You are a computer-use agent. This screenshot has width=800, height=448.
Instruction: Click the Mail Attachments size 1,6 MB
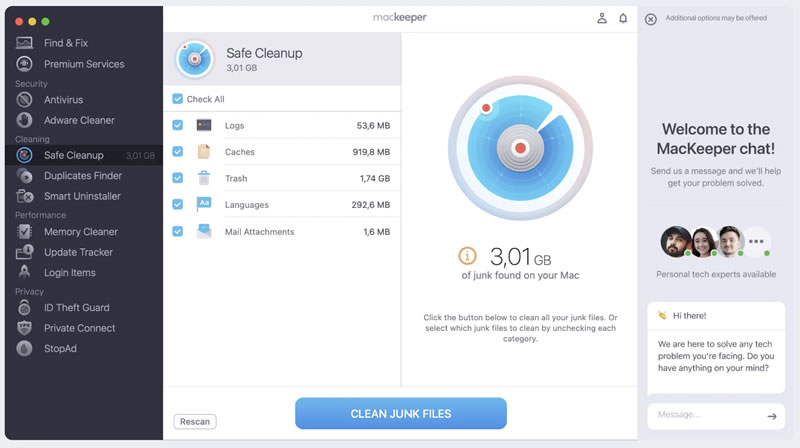377,232
